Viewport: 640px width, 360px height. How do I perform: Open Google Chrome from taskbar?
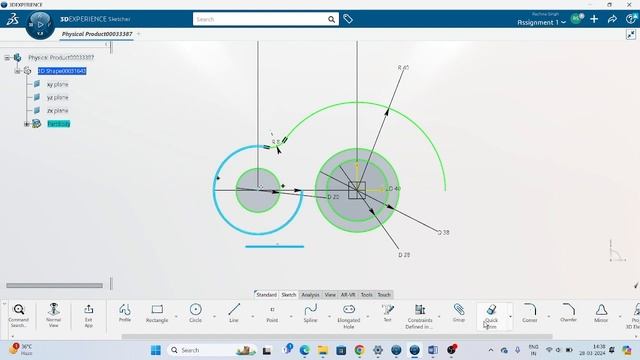359,350
